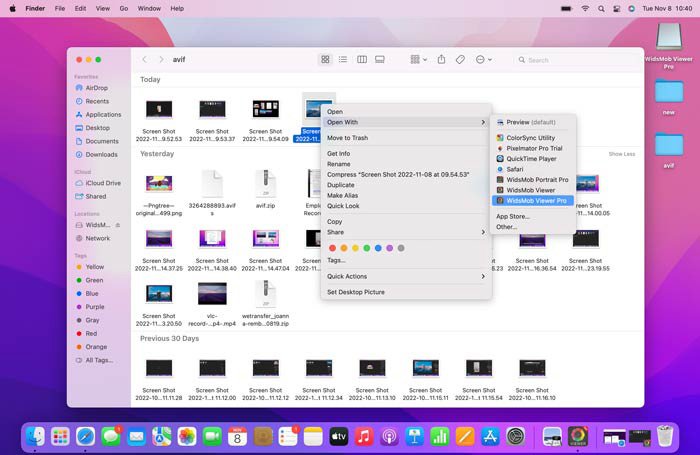Go back with the toolbar back arrow
This screenshot has width=700, height=455.
point(144,59)
